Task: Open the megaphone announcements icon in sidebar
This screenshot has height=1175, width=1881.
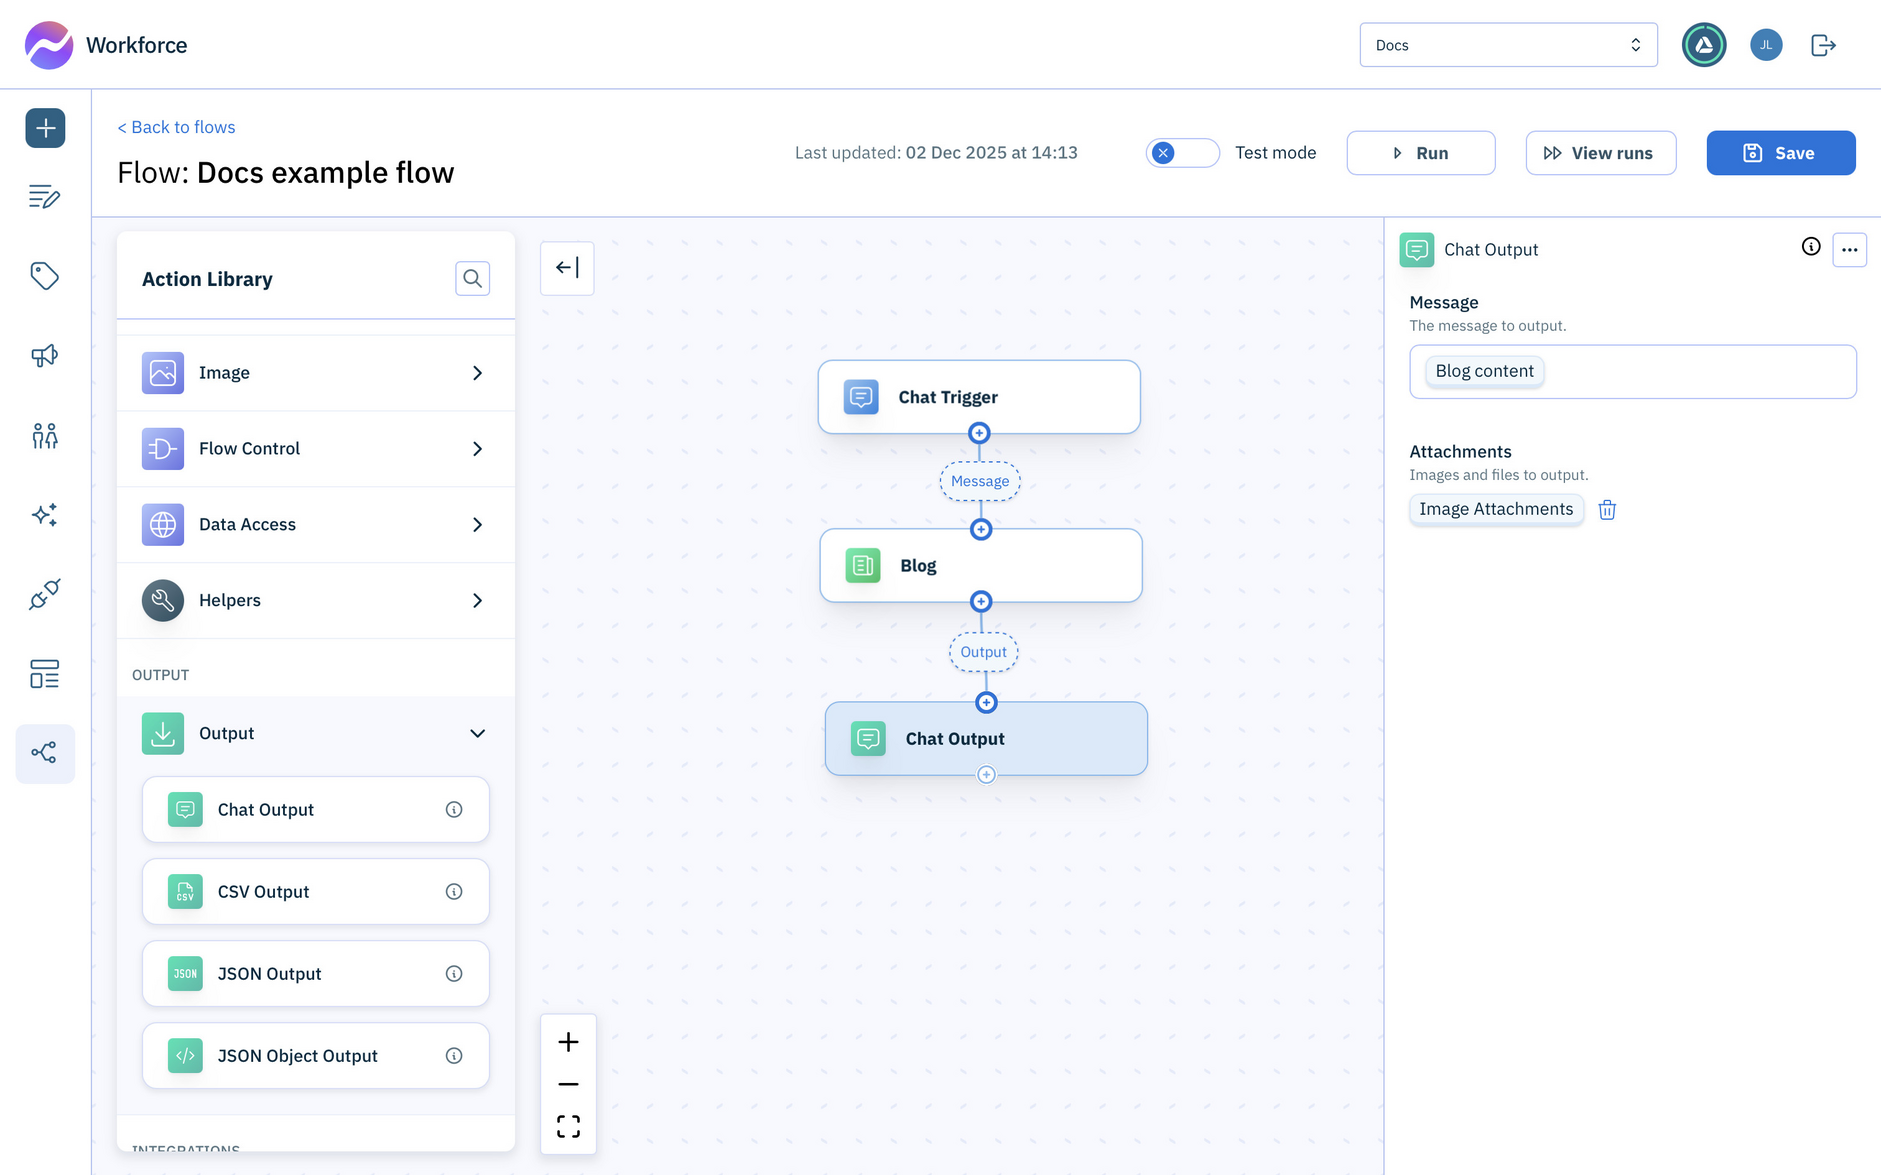Action: (x=44, y=356)
